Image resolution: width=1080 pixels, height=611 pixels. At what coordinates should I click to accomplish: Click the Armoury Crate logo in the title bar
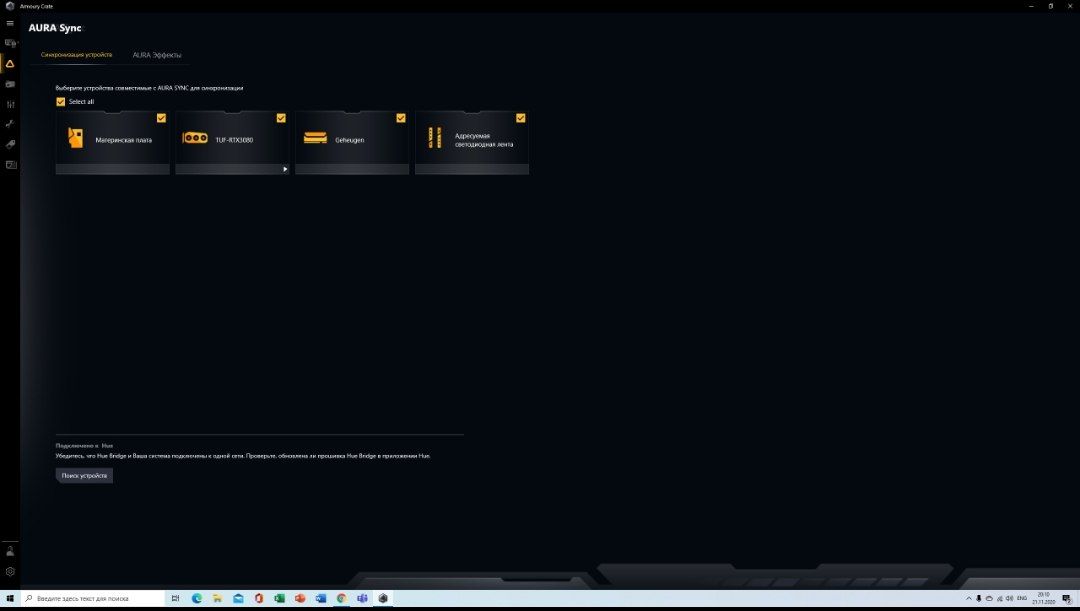[10, 6]
